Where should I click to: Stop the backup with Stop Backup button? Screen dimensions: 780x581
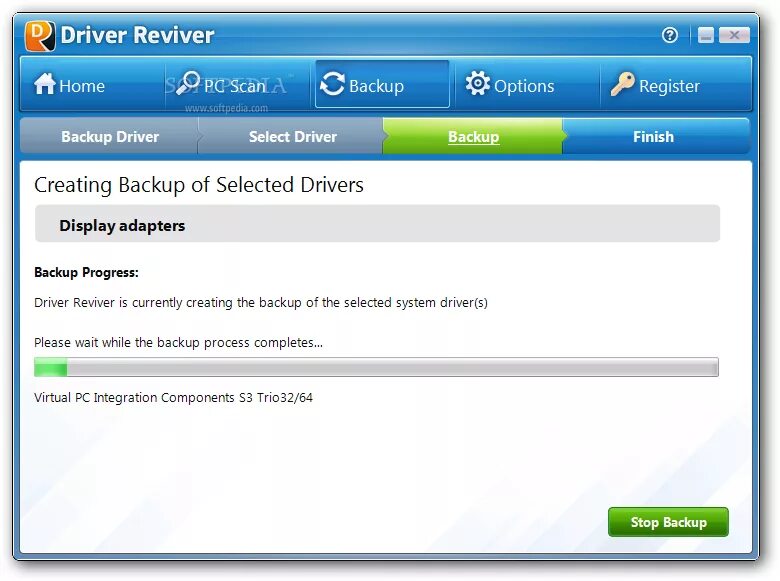click(x=668, y=522)
